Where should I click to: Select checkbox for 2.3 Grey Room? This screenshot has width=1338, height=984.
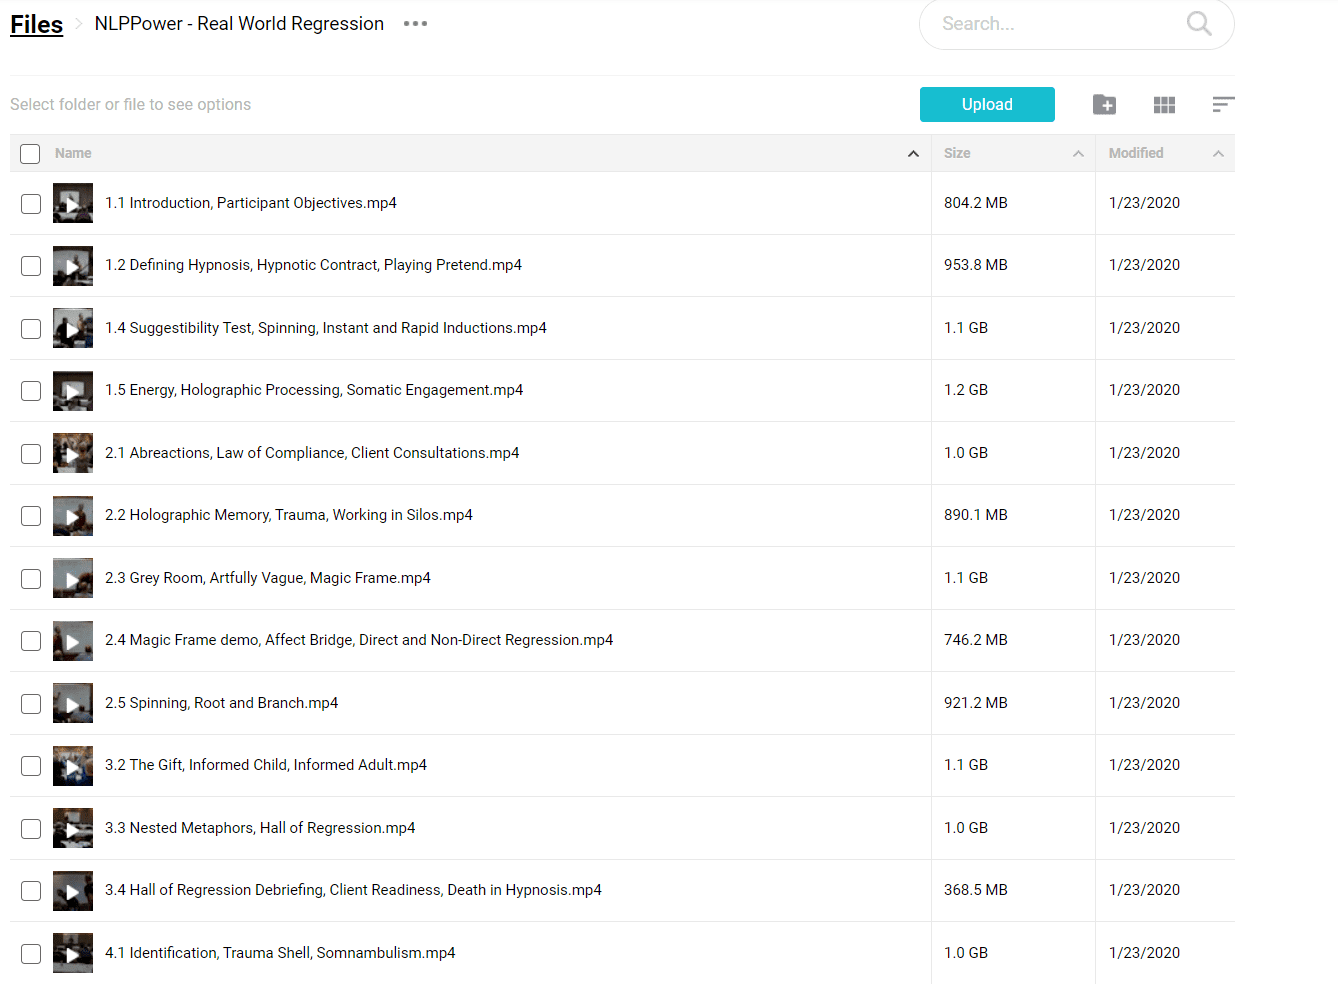pyautogui.click(x=31, y=579)
